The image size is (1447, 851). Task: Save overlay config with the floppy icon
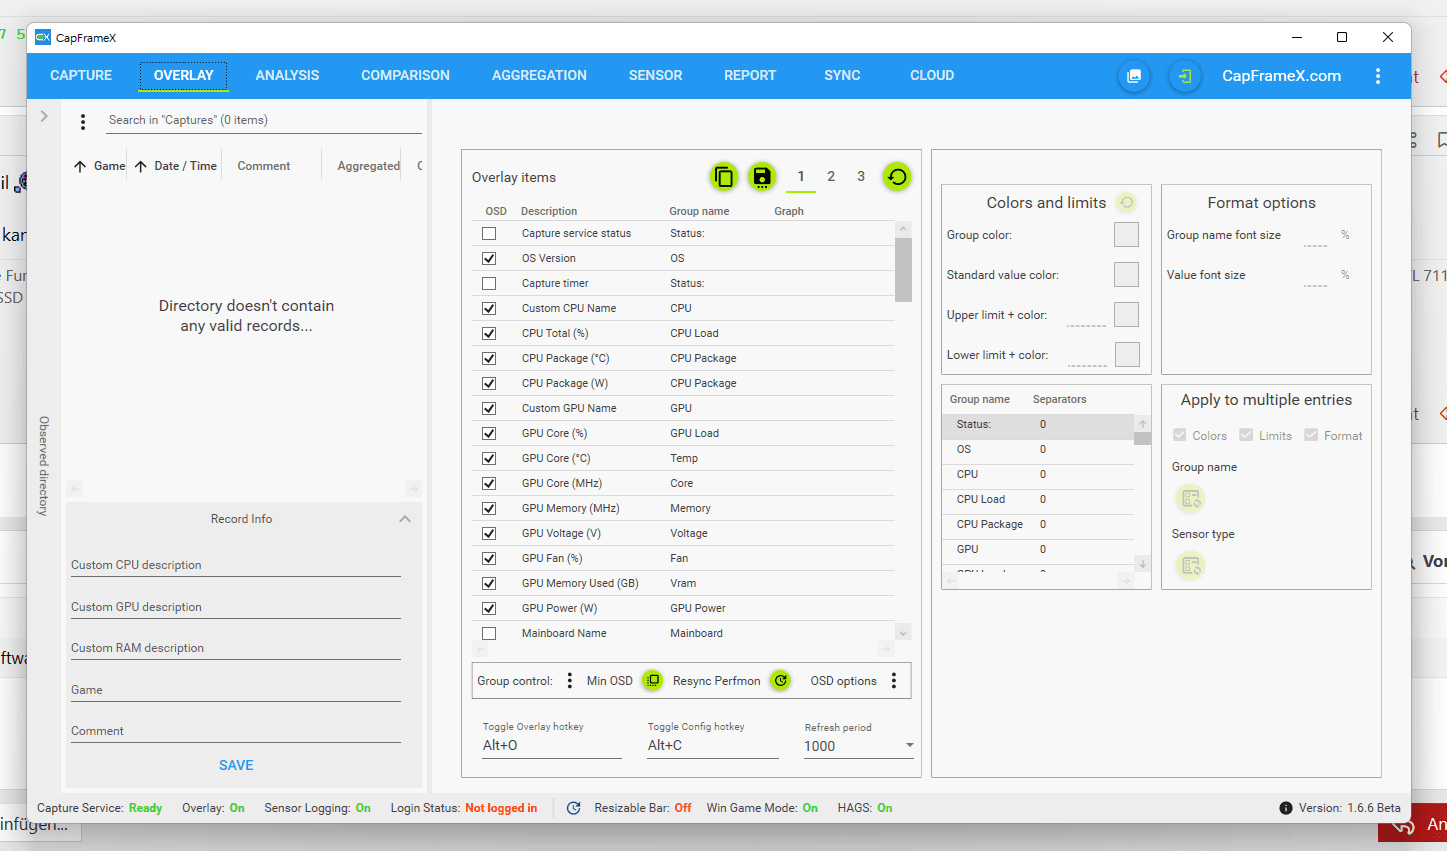tap(762, 177)
